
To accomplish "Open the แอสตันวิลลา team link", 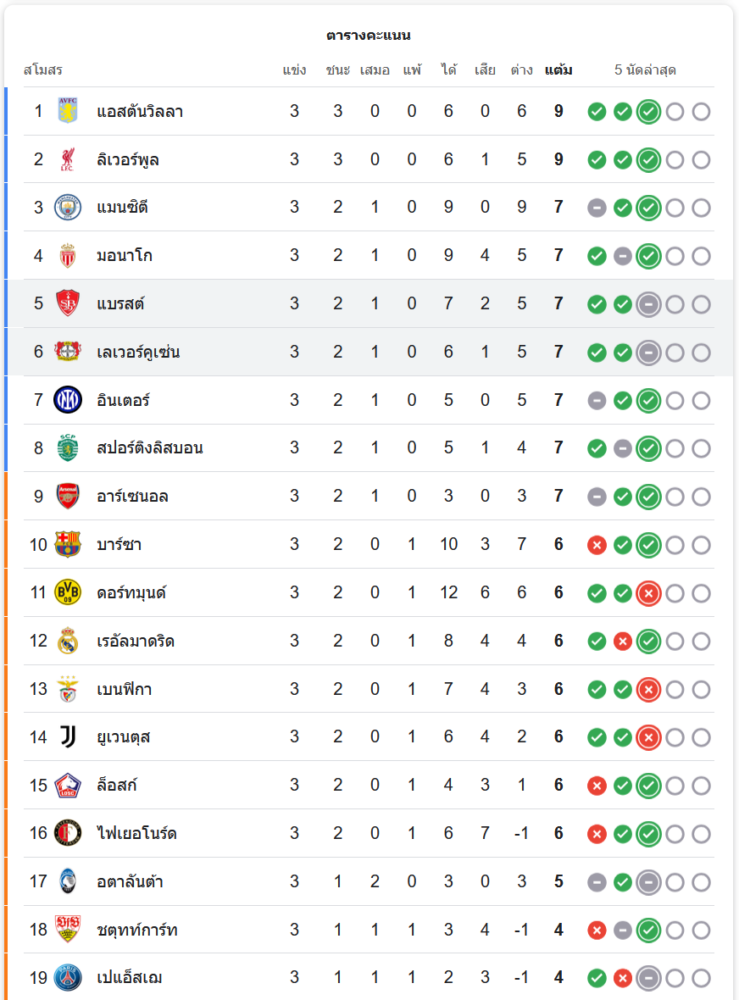I will [140, 111].
